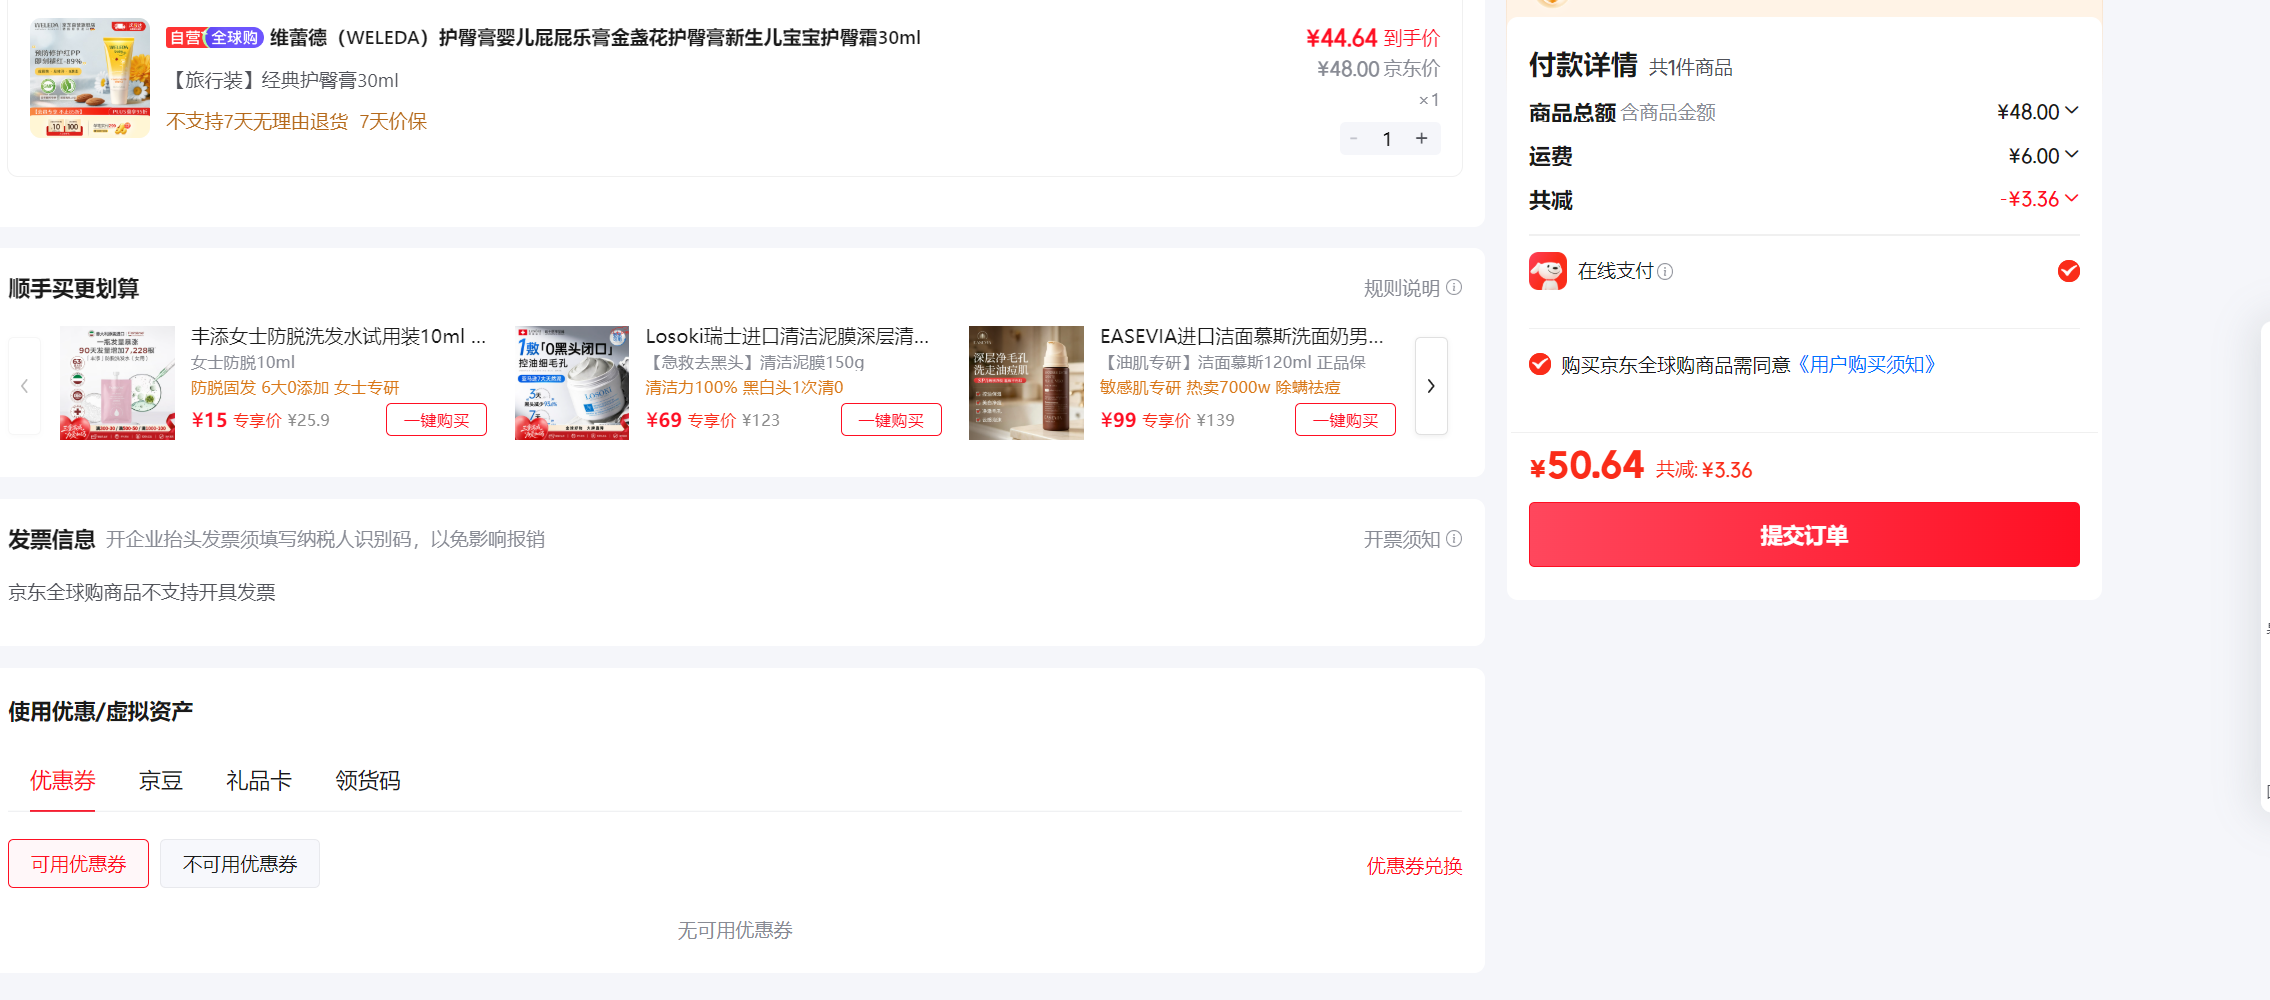The width and height of the screenshot is (2270, 1000).
Task: Click the EASEVIA进口洁面慕斯 title
Action: click(x=1242, y=337)
